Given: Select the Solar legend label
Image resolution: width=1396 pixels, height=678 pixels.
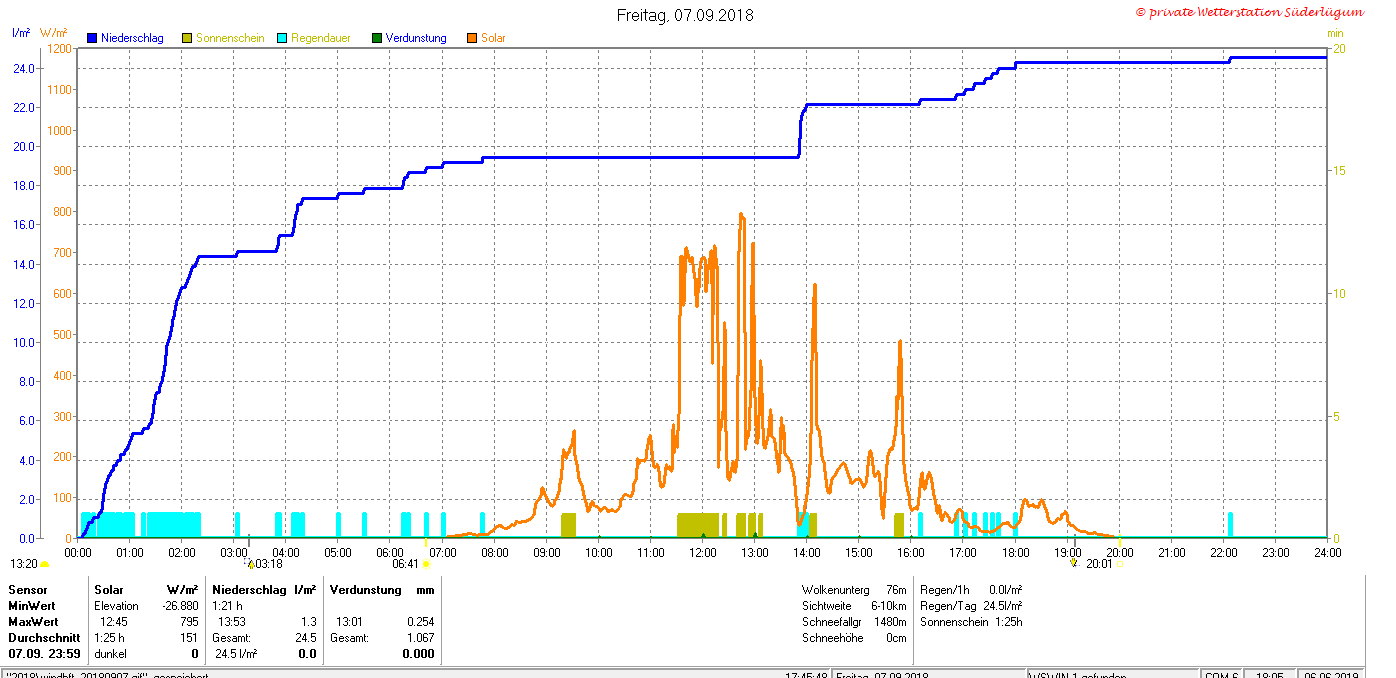Looking at the screenshot, I should pyautogui.click(x=493, y=38).
